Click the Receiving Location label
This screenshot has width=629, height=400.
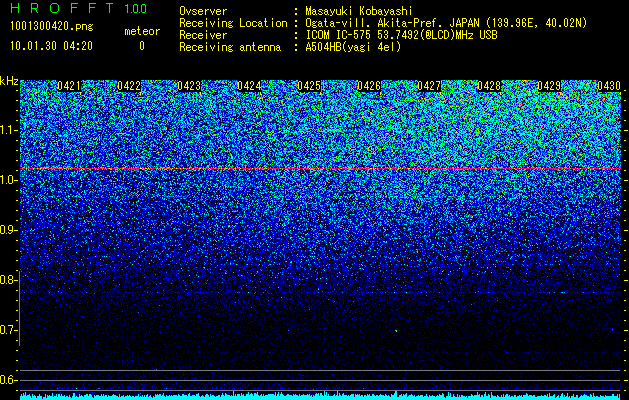233,23
